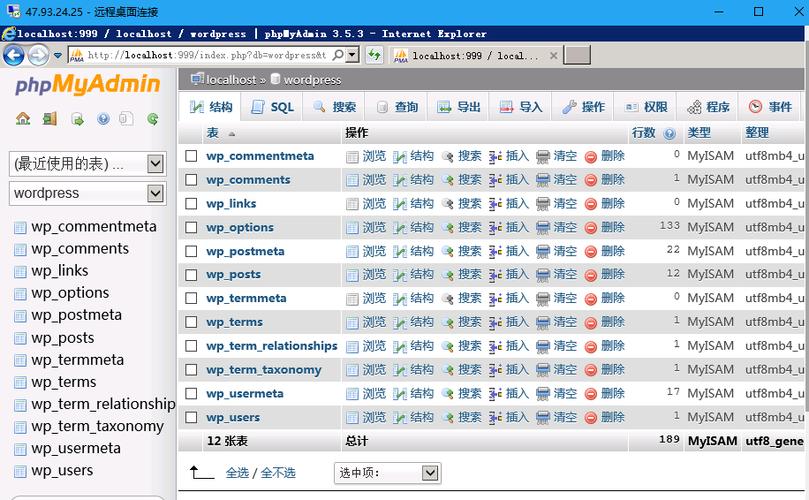Screen dimensions: 809x500
Task: Check the wp_postmeta row checkbox
Action: (x=191, y=251)
